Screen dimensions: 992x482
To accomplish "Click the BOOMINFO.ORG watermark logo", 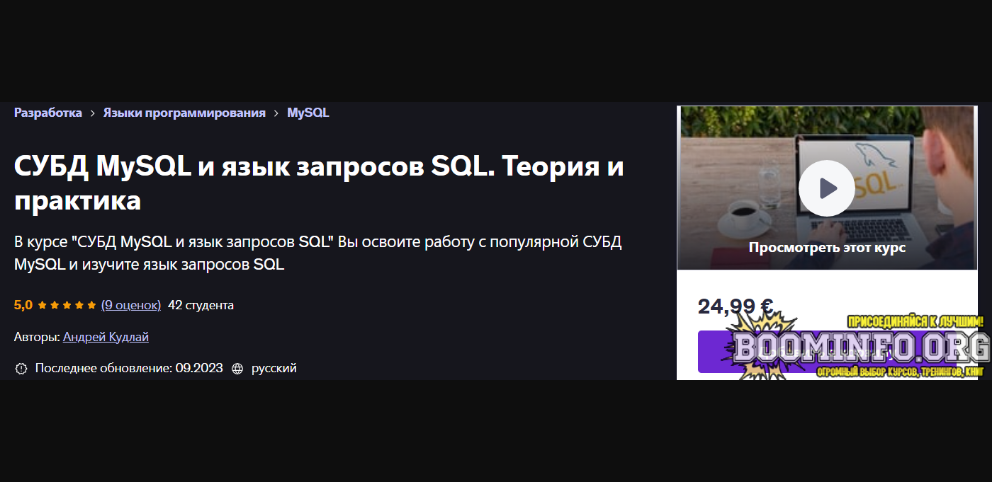I will 860,347.
